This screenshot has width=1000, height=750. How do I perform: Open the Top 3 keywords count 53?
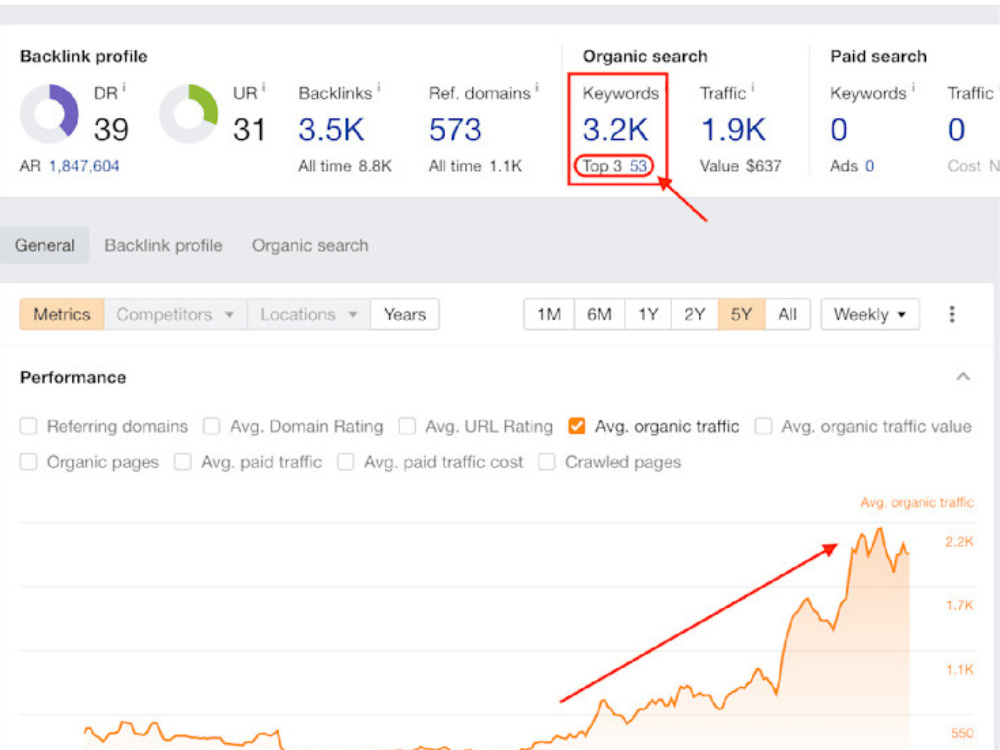[x=638, y=166]
